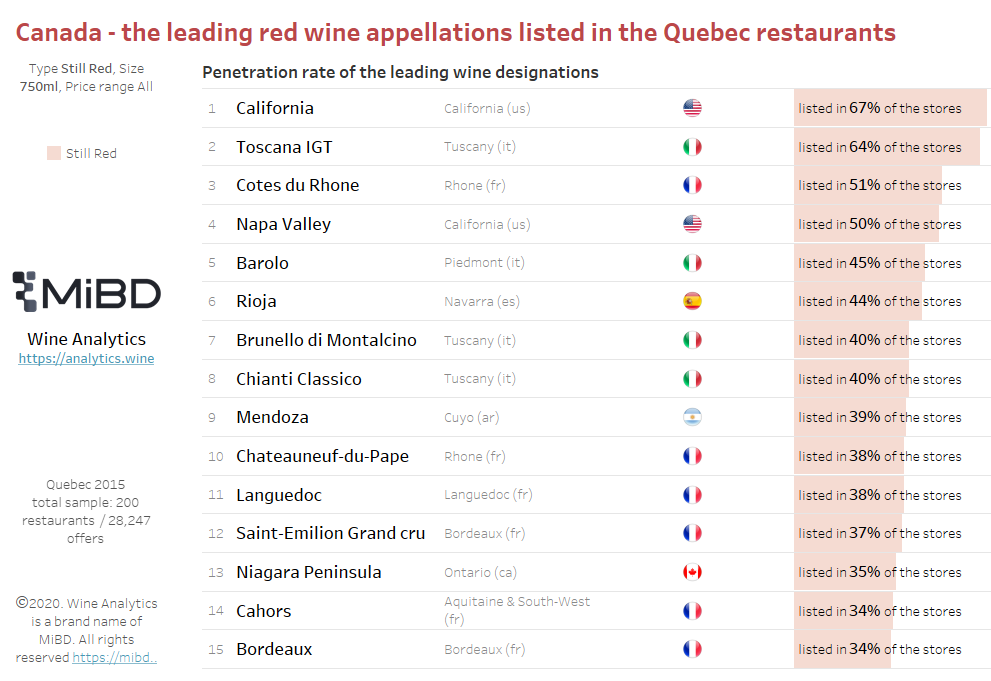Click the Brunello di Montalcino appellation name
Viewport: 991px width, 681px height.
coord(326,340)
